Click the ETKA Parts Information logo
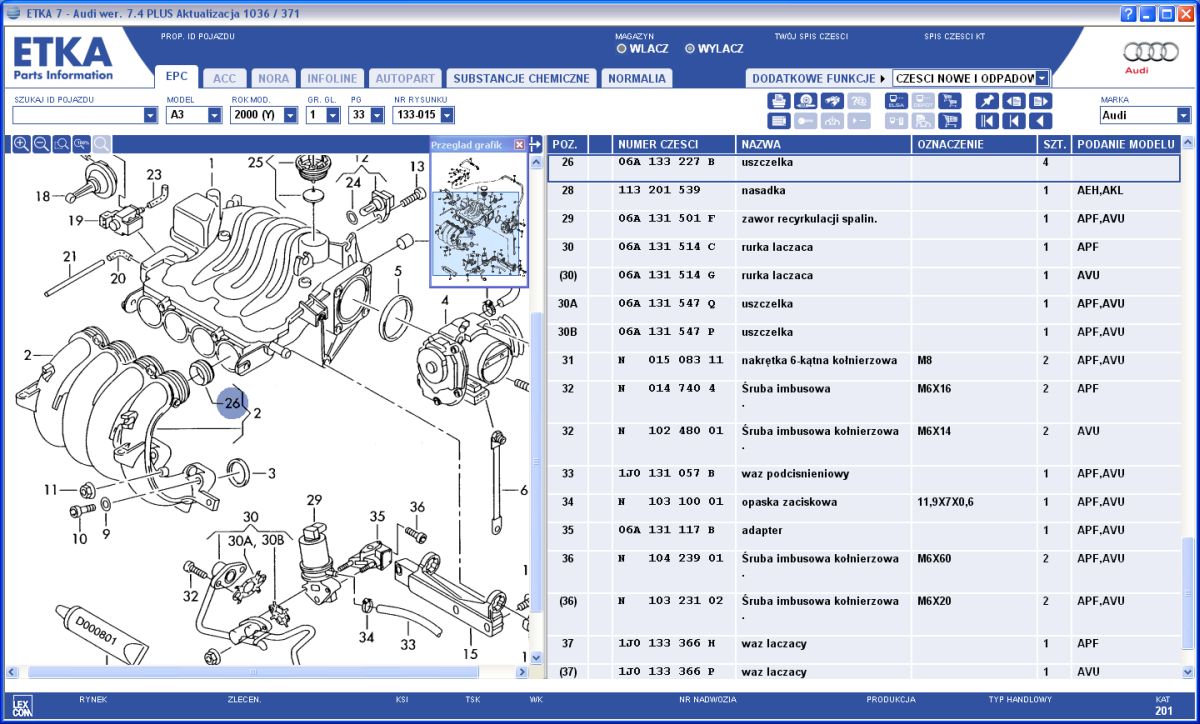This screenshot has width=1200, height=724. click(62, 59)
